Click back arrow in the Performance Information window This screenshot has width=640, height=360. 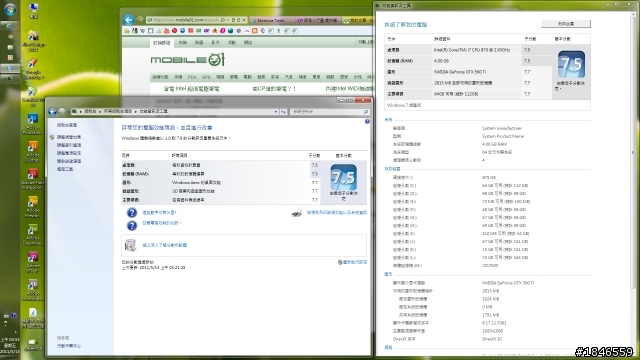[x=52, y=111]
